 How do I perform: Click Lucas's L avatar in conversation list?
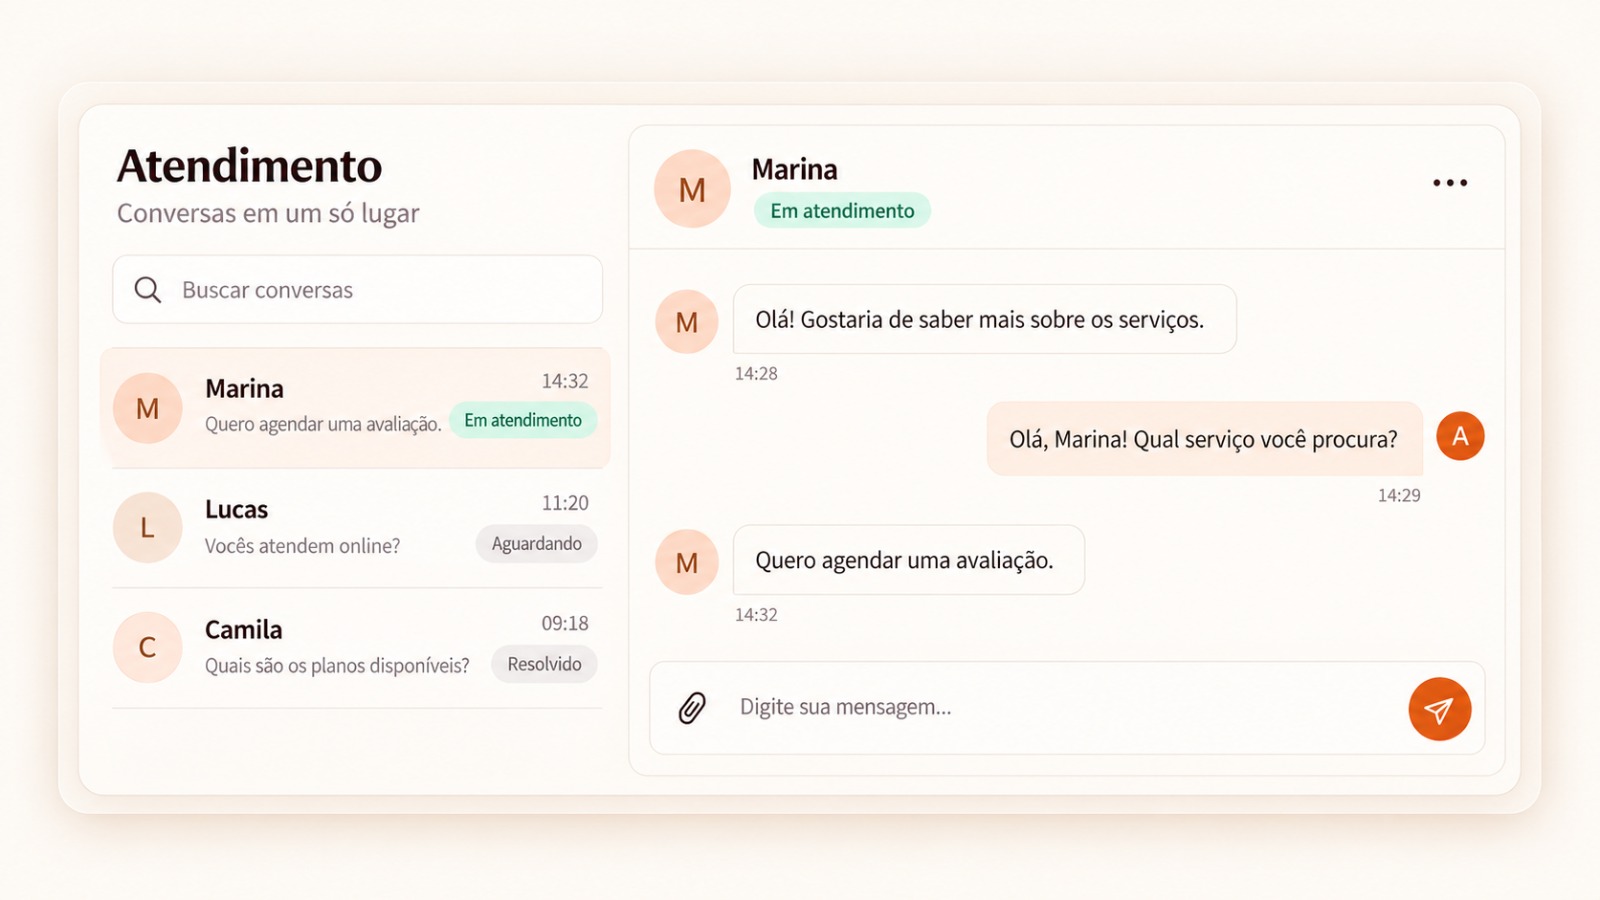coord(147,527)
